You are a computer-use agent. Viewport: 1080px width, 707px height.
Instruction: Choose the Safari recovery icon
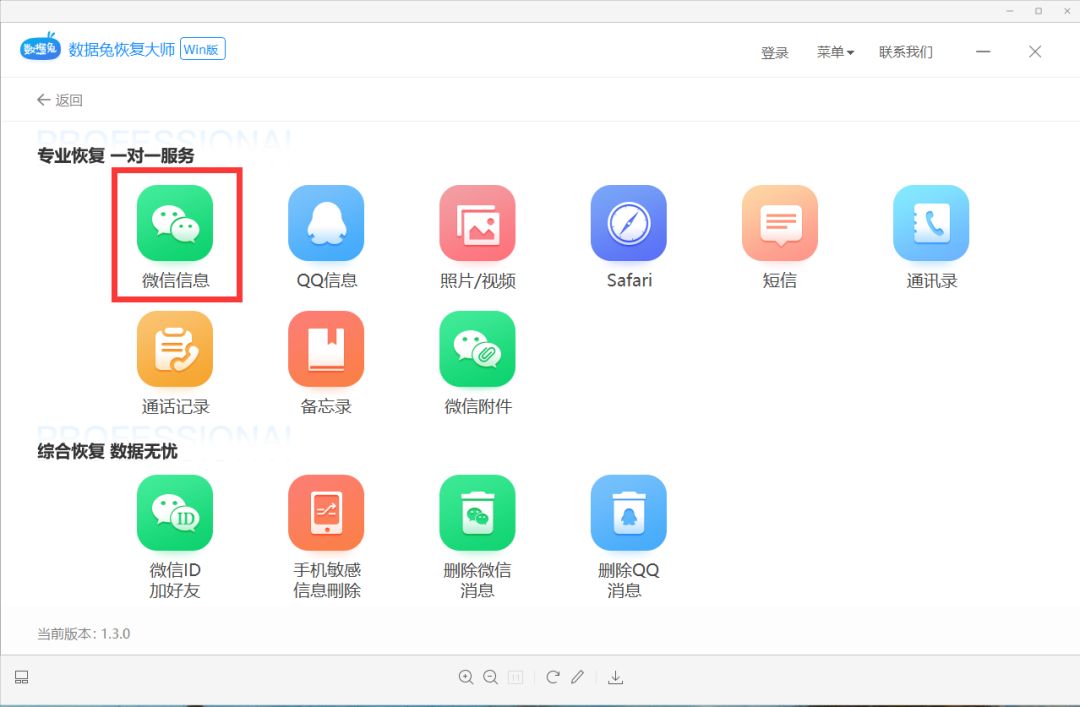coord(628,223)
